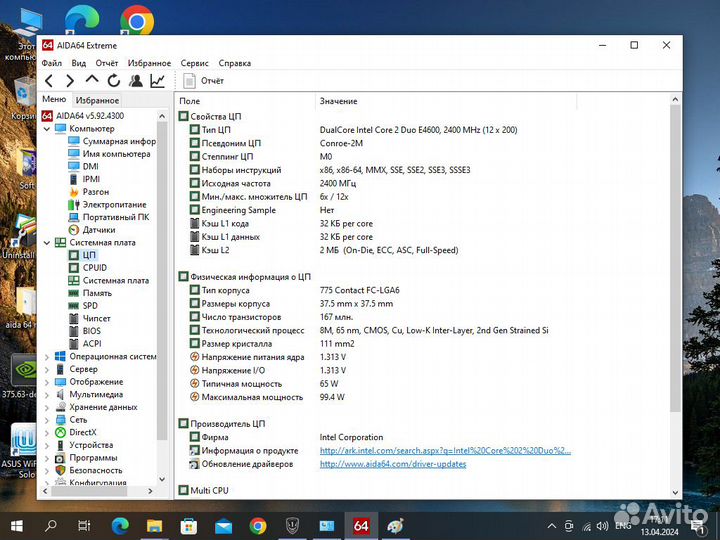Switch to the Избранное tab in the sidebar
This screenshot has width=720, height=540.
click(97, 100)
